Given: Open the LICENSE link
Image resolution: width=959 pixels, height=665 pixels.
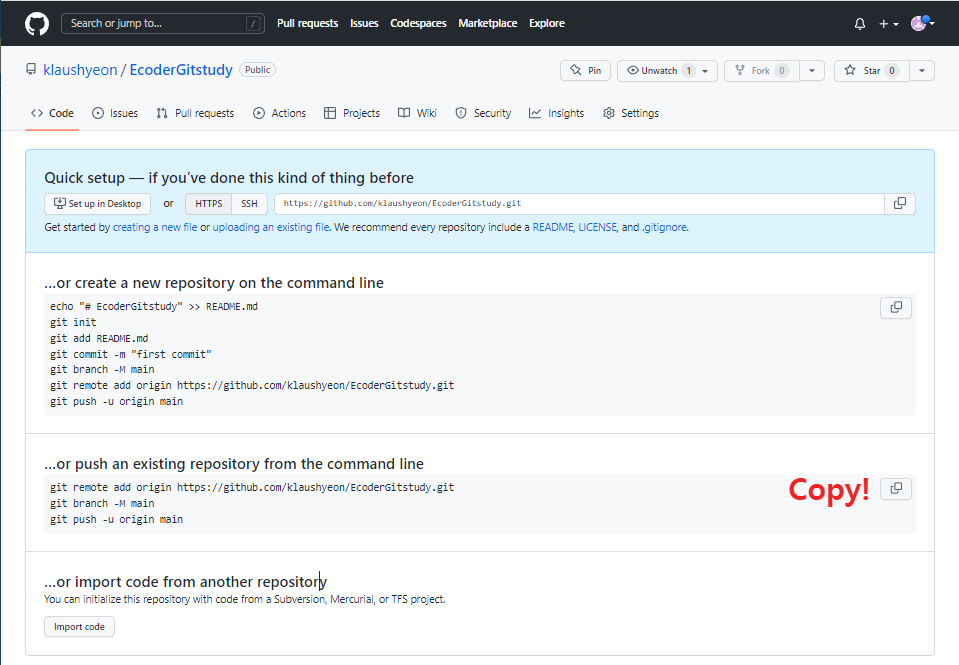Looking at the screenshot, I should click(597, 228).
